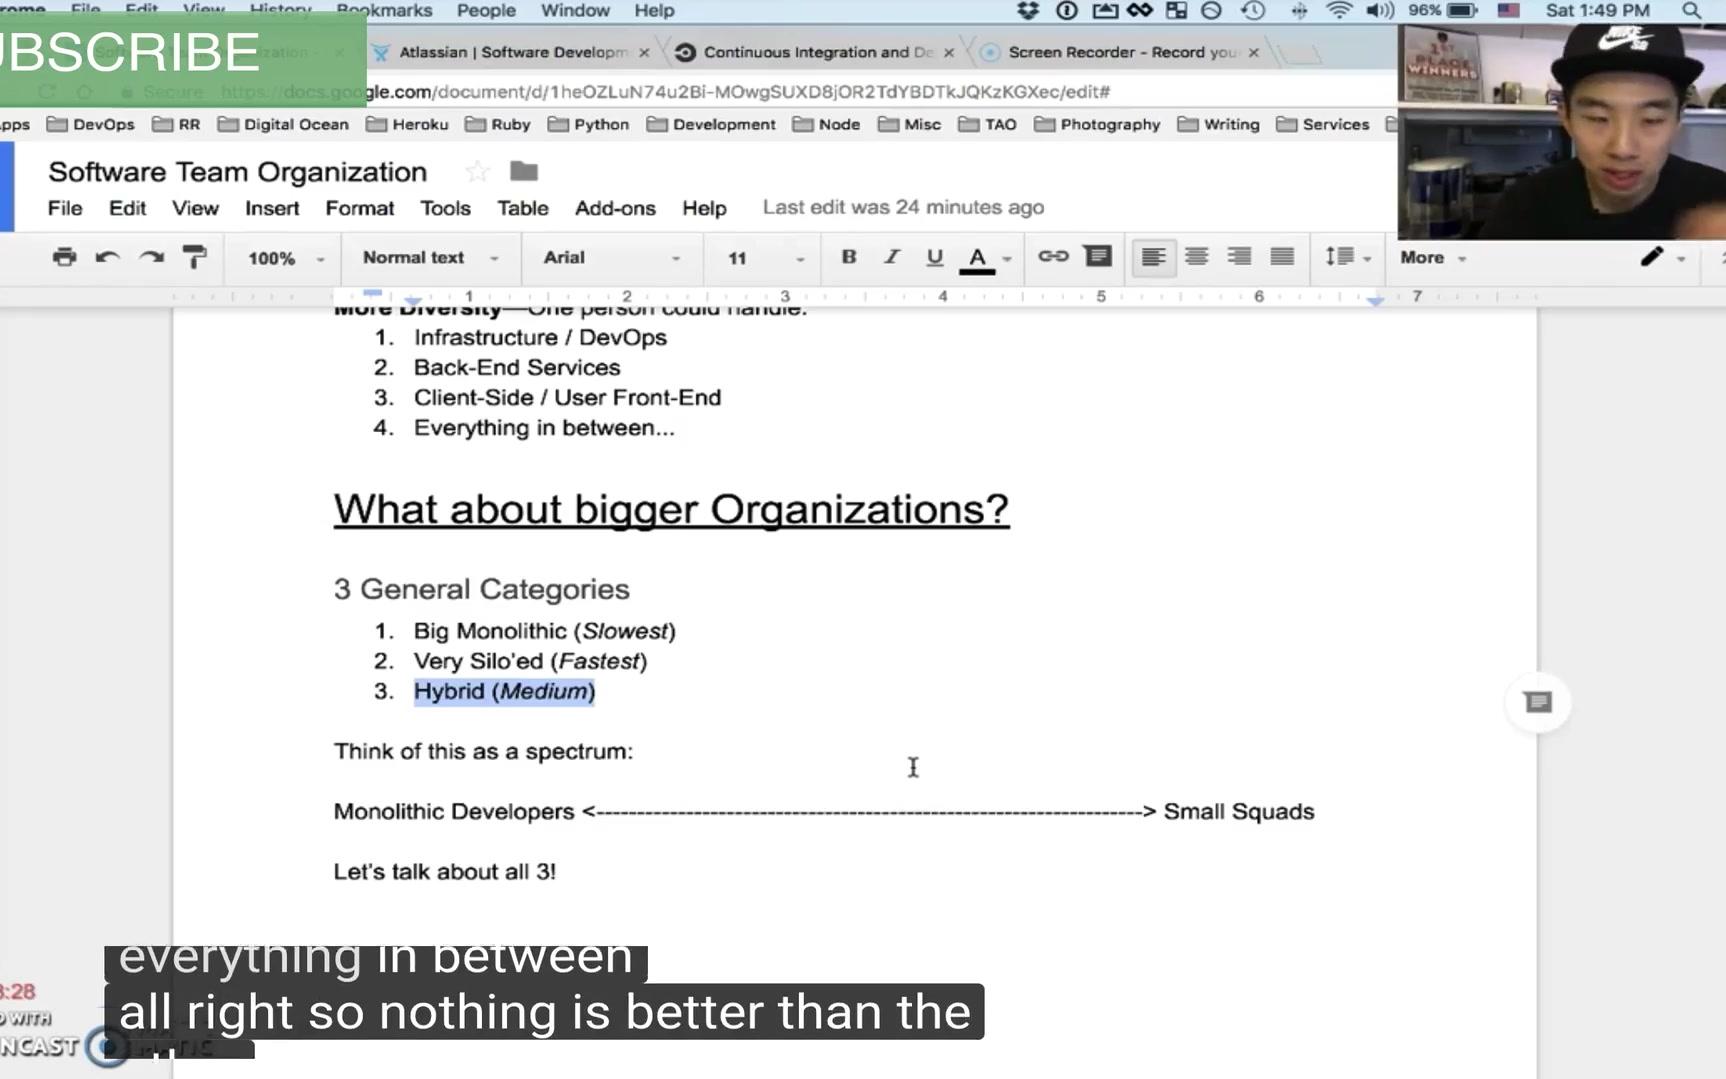Open the DevOps bookmarks folder
This screenshot has width=1726, height=1079.
click(x=91, y=124)
